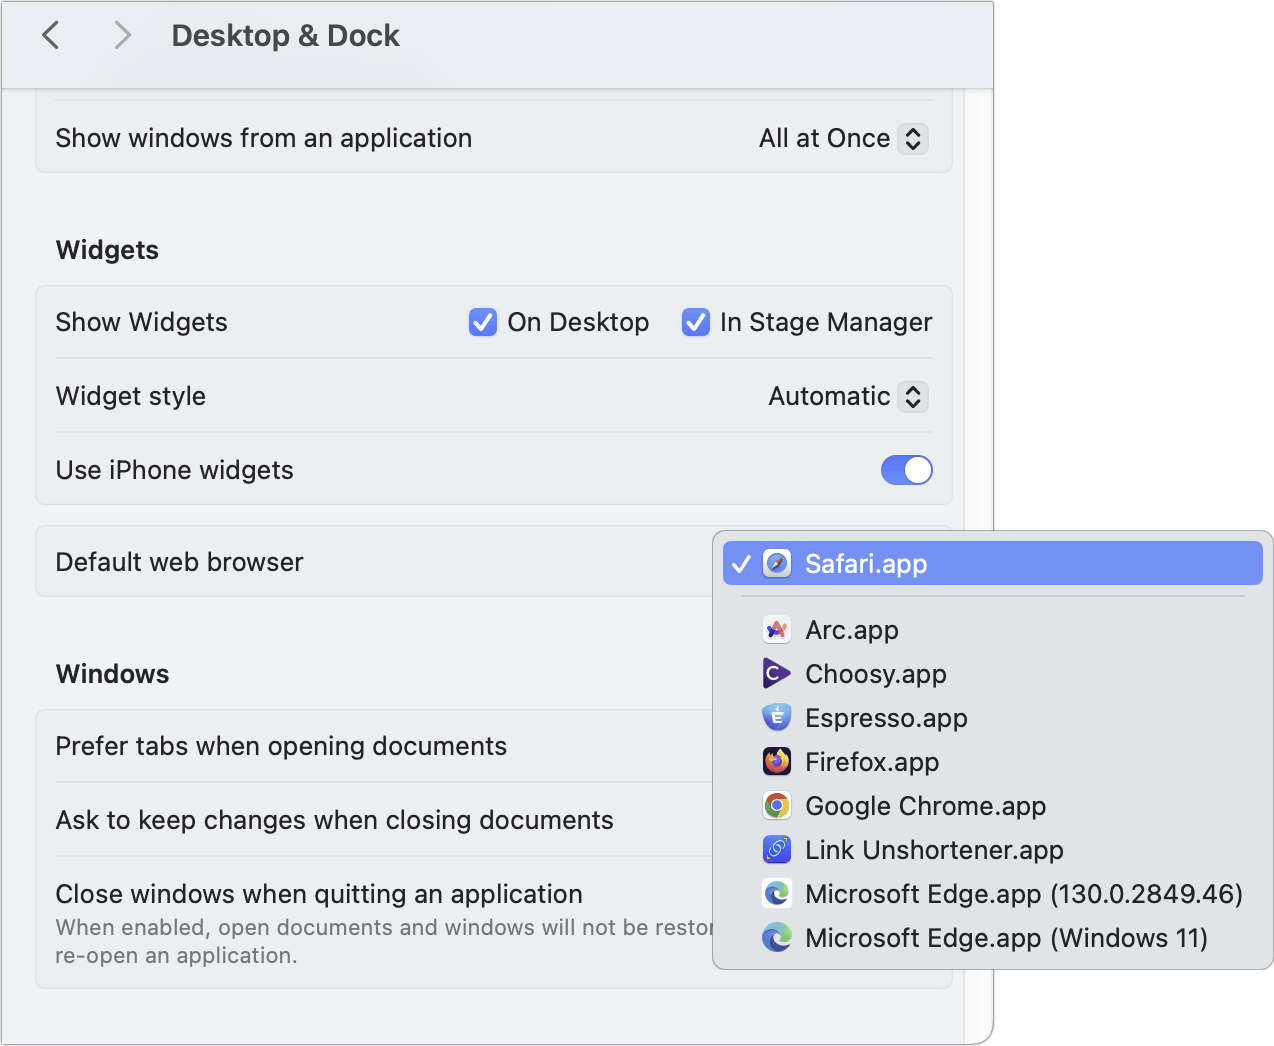Choose Arc.app from browser list
The width and height of the screenshot is (1274, 1046).
(x=993, y=630)
